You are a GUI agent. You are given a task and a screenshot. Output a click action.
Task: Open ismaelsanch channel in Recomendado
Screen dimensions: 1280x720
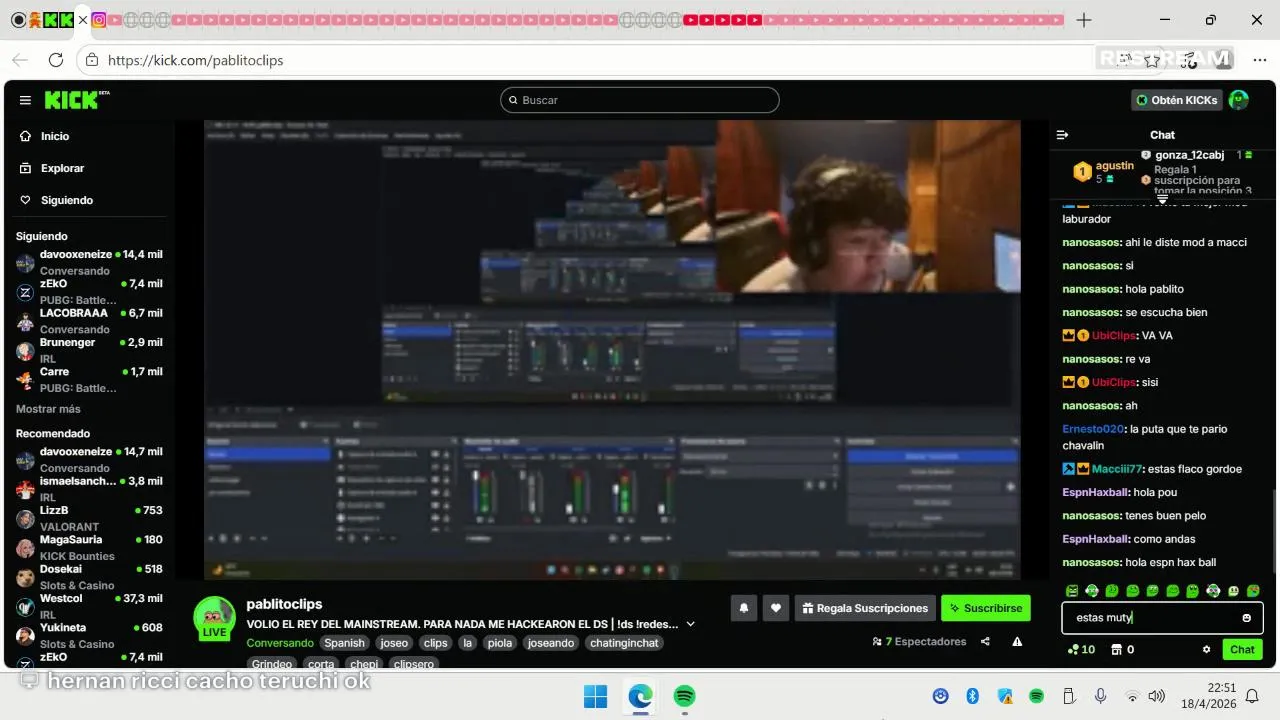coord(88,489)
